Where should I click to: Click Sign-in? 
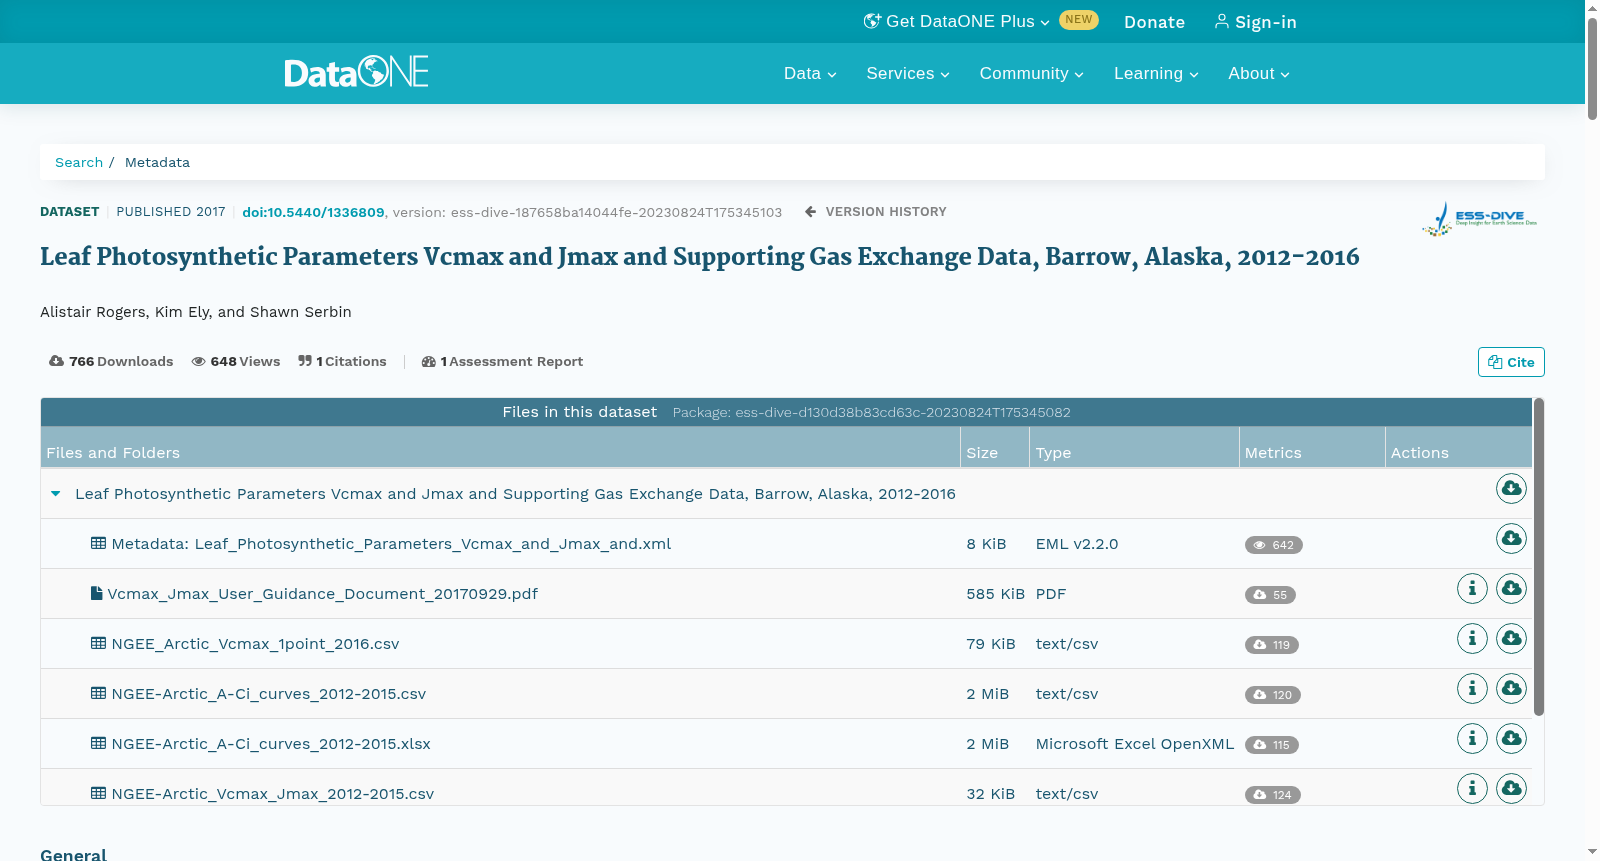(1256, 22)
